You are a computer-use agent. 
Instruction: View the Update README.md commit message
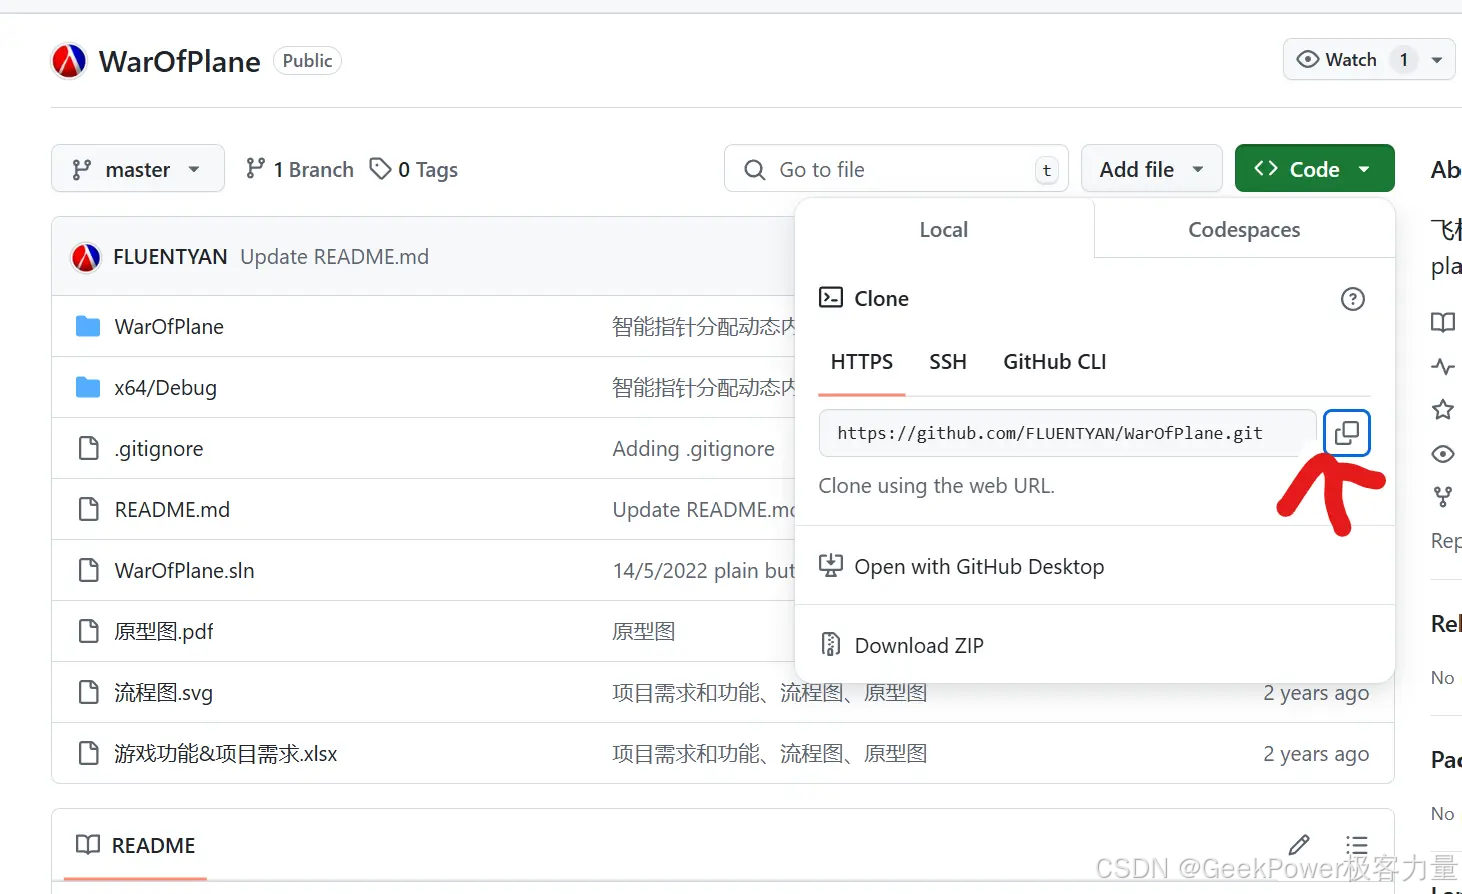334,256
